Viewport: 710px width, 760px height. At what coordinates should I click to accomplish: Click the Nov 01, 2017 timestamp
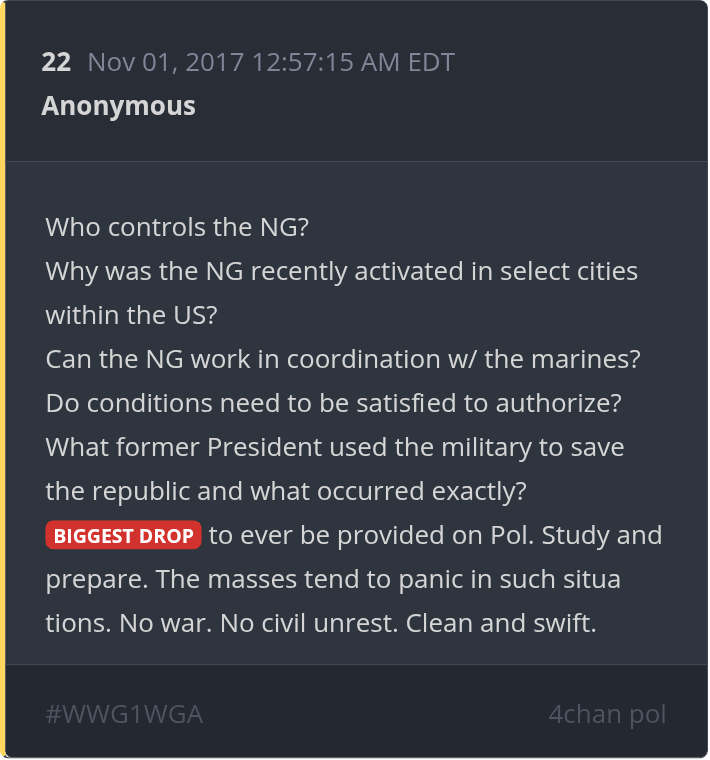coord(165,63)
